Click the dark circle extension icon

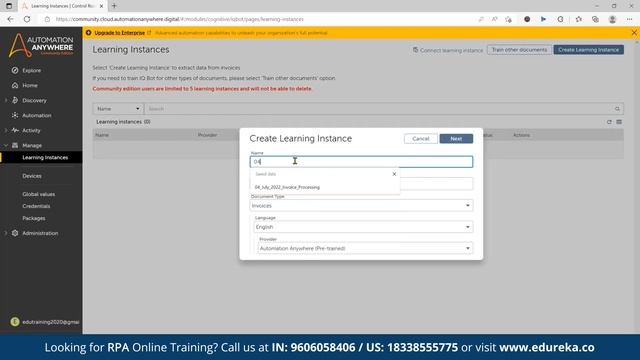[x=527, y=19]
